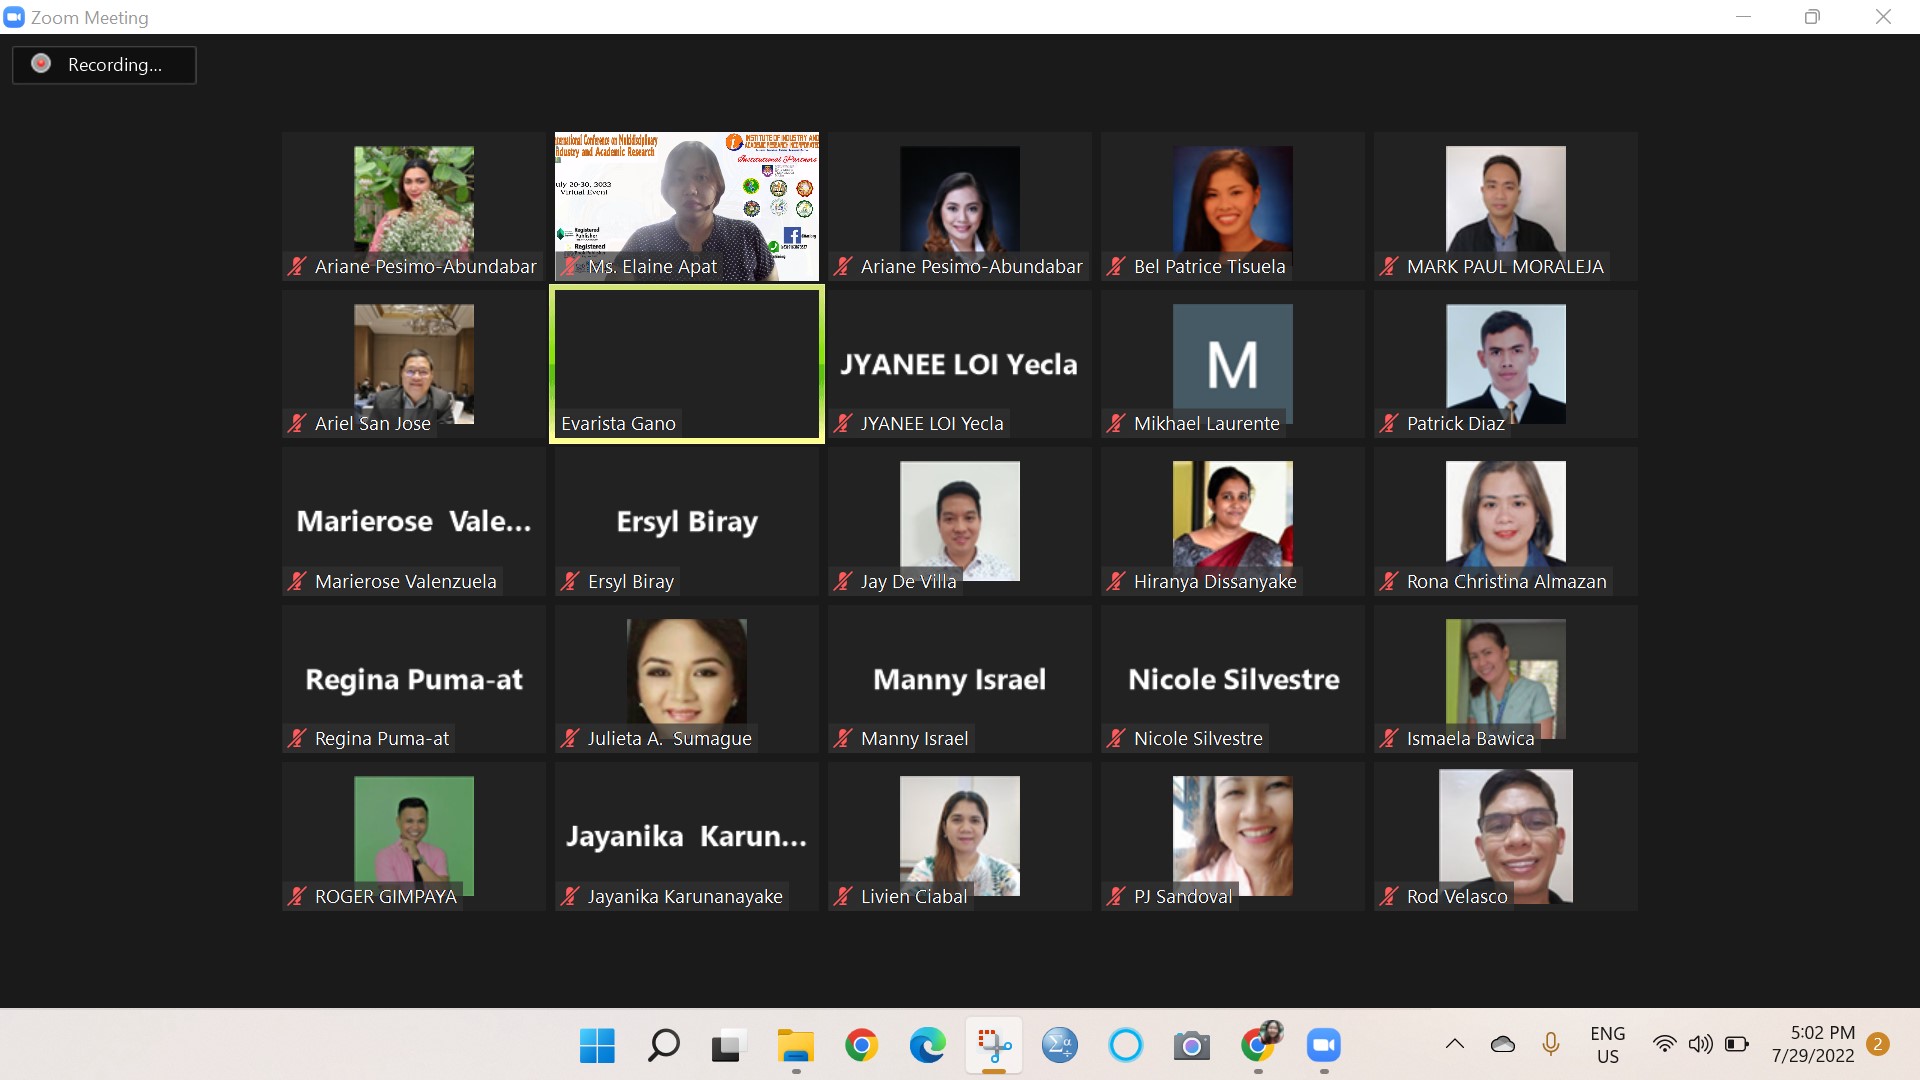The image size is (1920, 1080).
Task: Open the notification count badge
Action: tap(1877, 1044)
